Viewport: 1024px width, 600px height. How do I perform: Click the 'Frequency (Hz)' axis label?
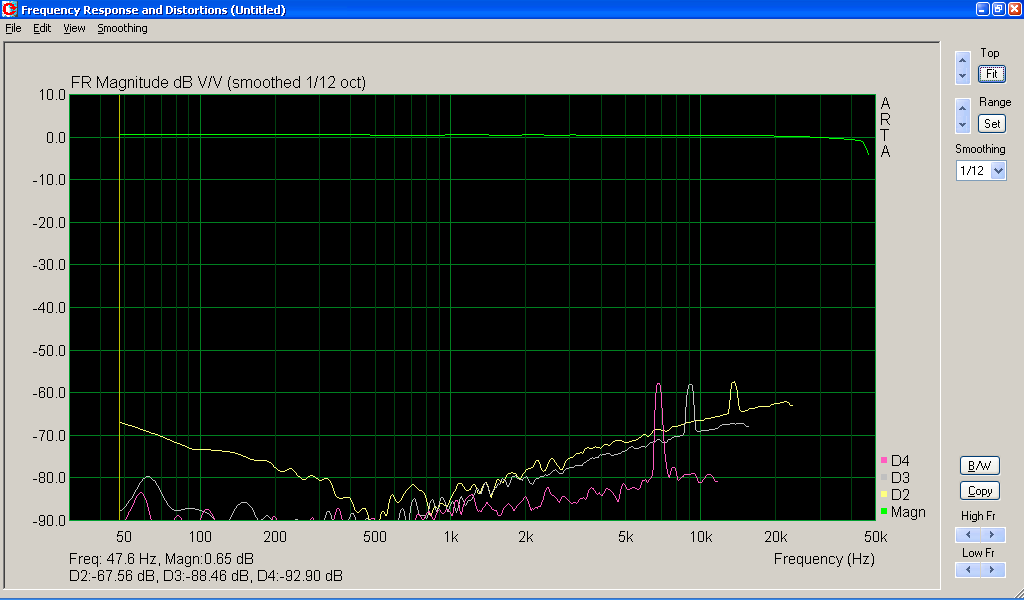pyautogui.click(x=824, y=559)
